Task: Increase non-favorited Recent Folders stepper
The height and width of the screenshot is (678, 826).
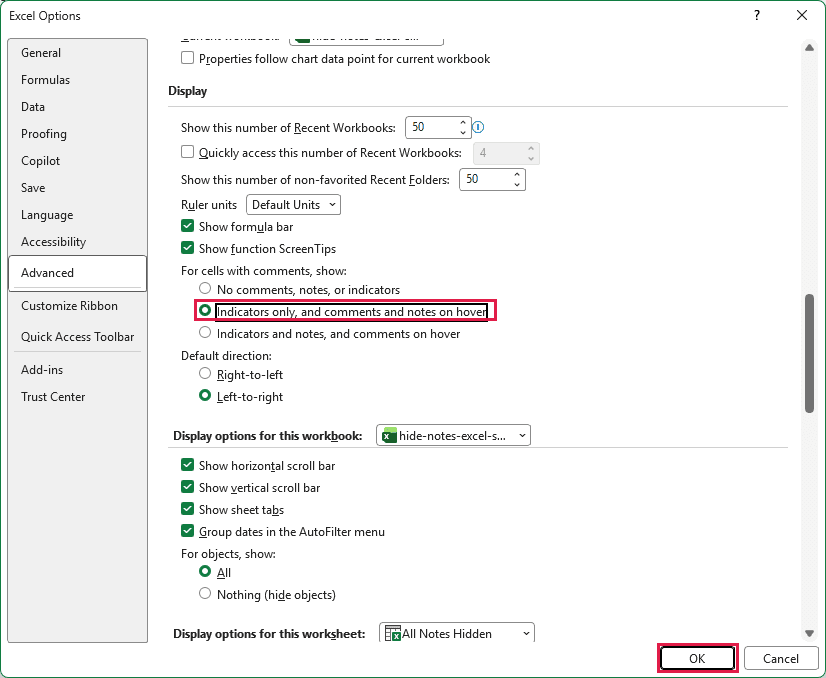Action: (517, 174)
